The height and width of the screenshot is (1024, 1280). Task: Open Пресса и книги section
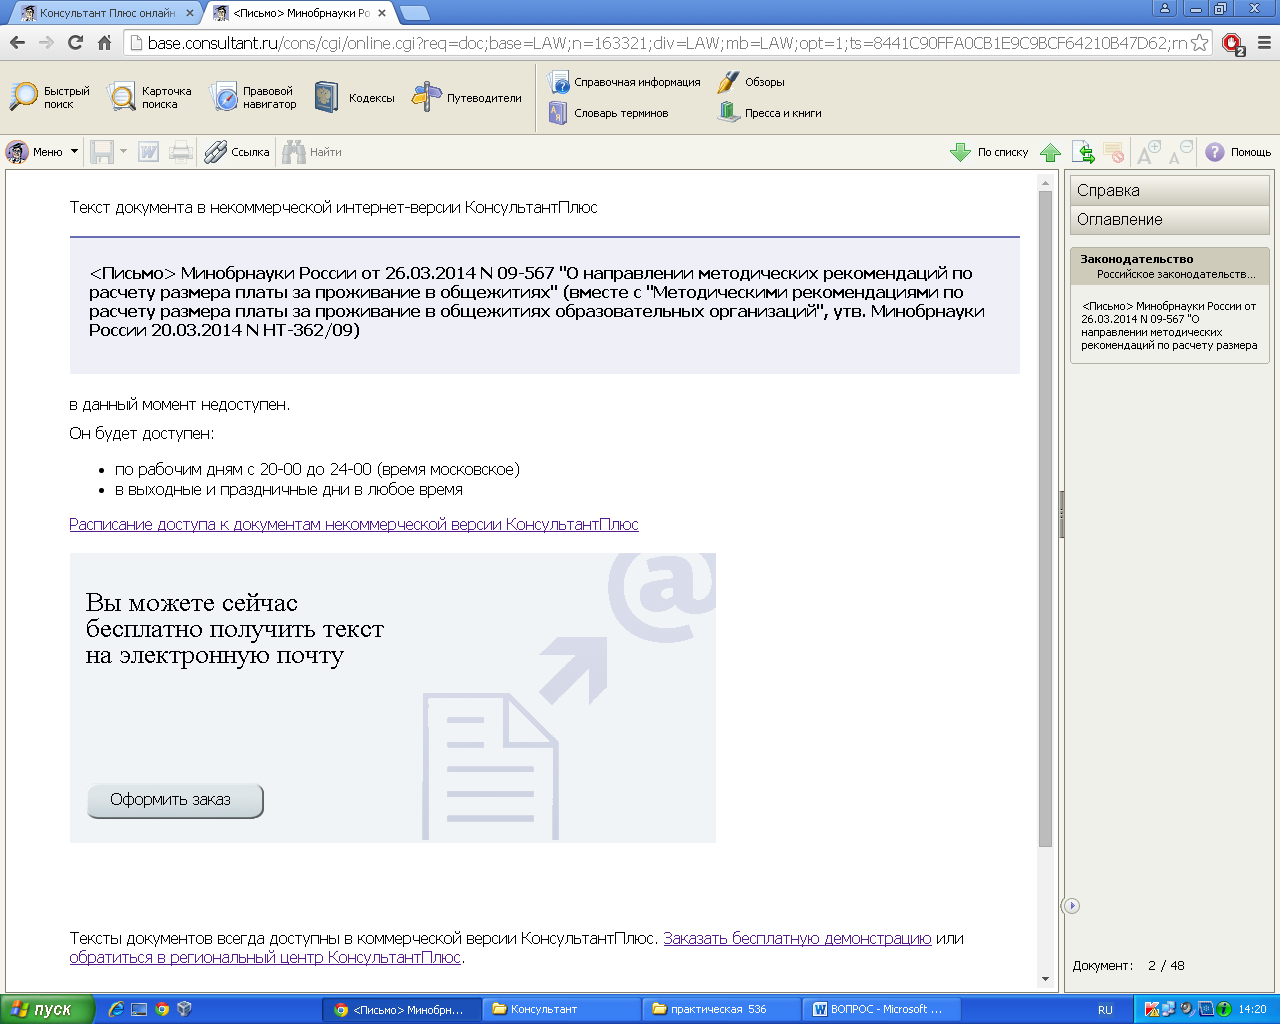770,113
